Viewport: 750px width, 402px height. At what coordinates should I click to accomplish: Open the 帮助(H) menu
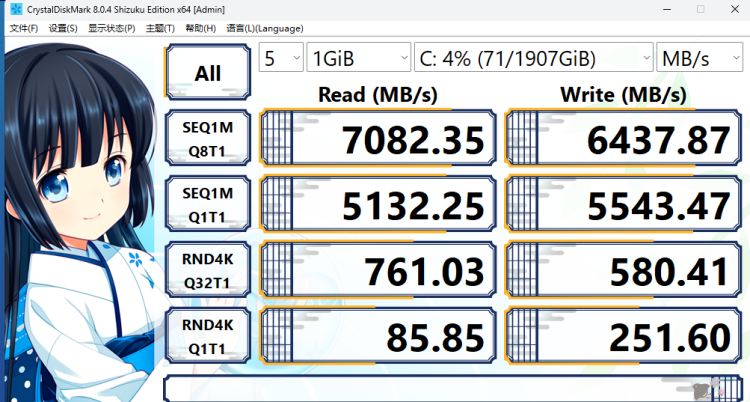[200, 29]
